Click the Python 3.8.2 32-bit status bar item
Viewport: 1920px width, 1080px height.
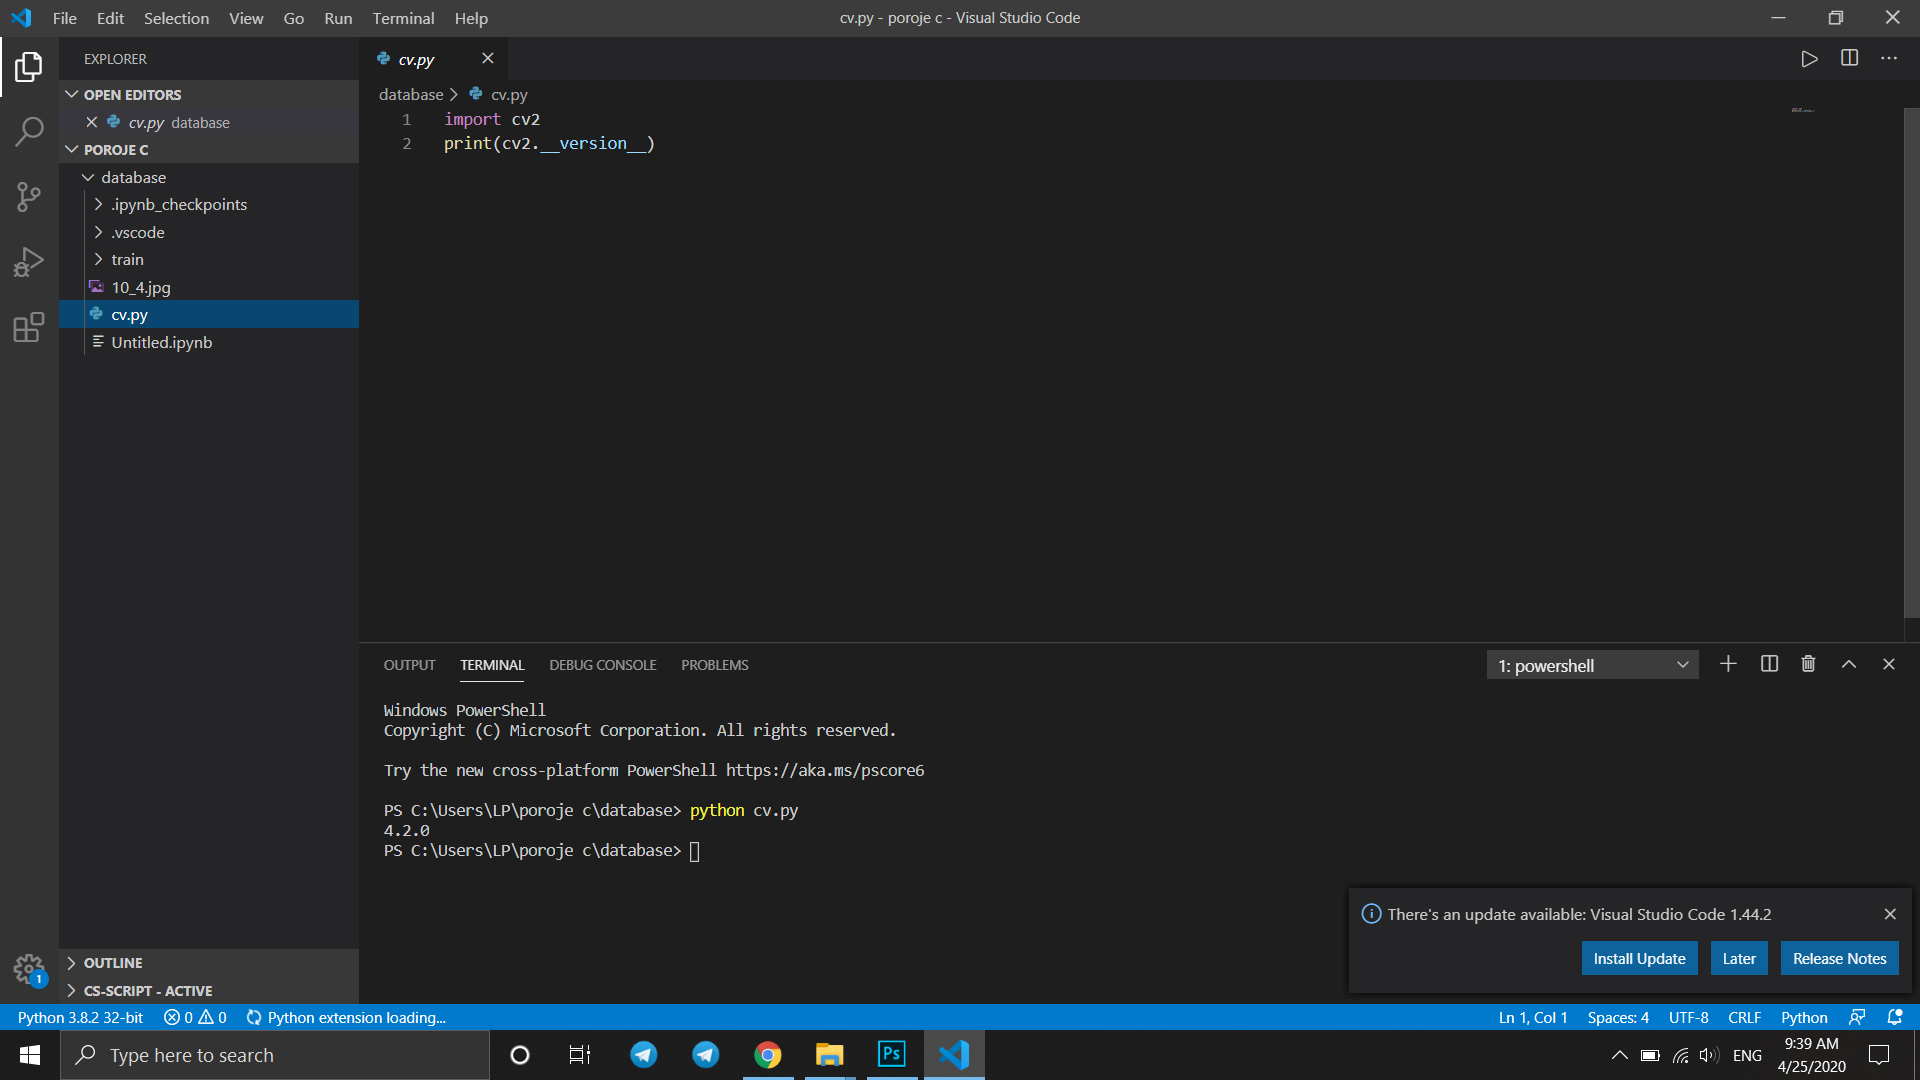coord(80,1017)
